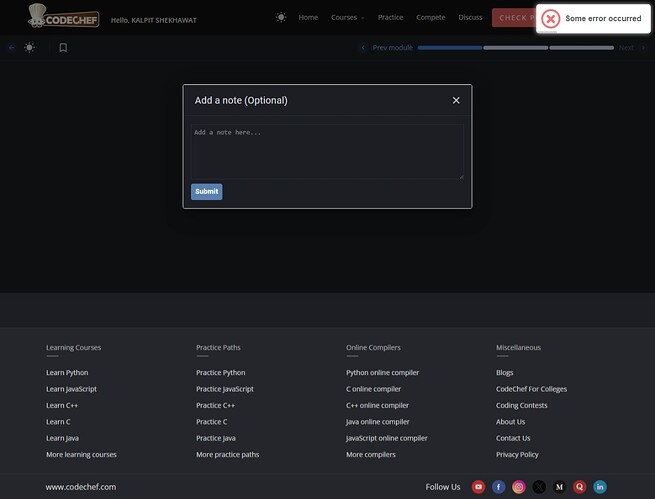
Task: Open CodeChef For Colleges link
Action: [x=531, y=389]
